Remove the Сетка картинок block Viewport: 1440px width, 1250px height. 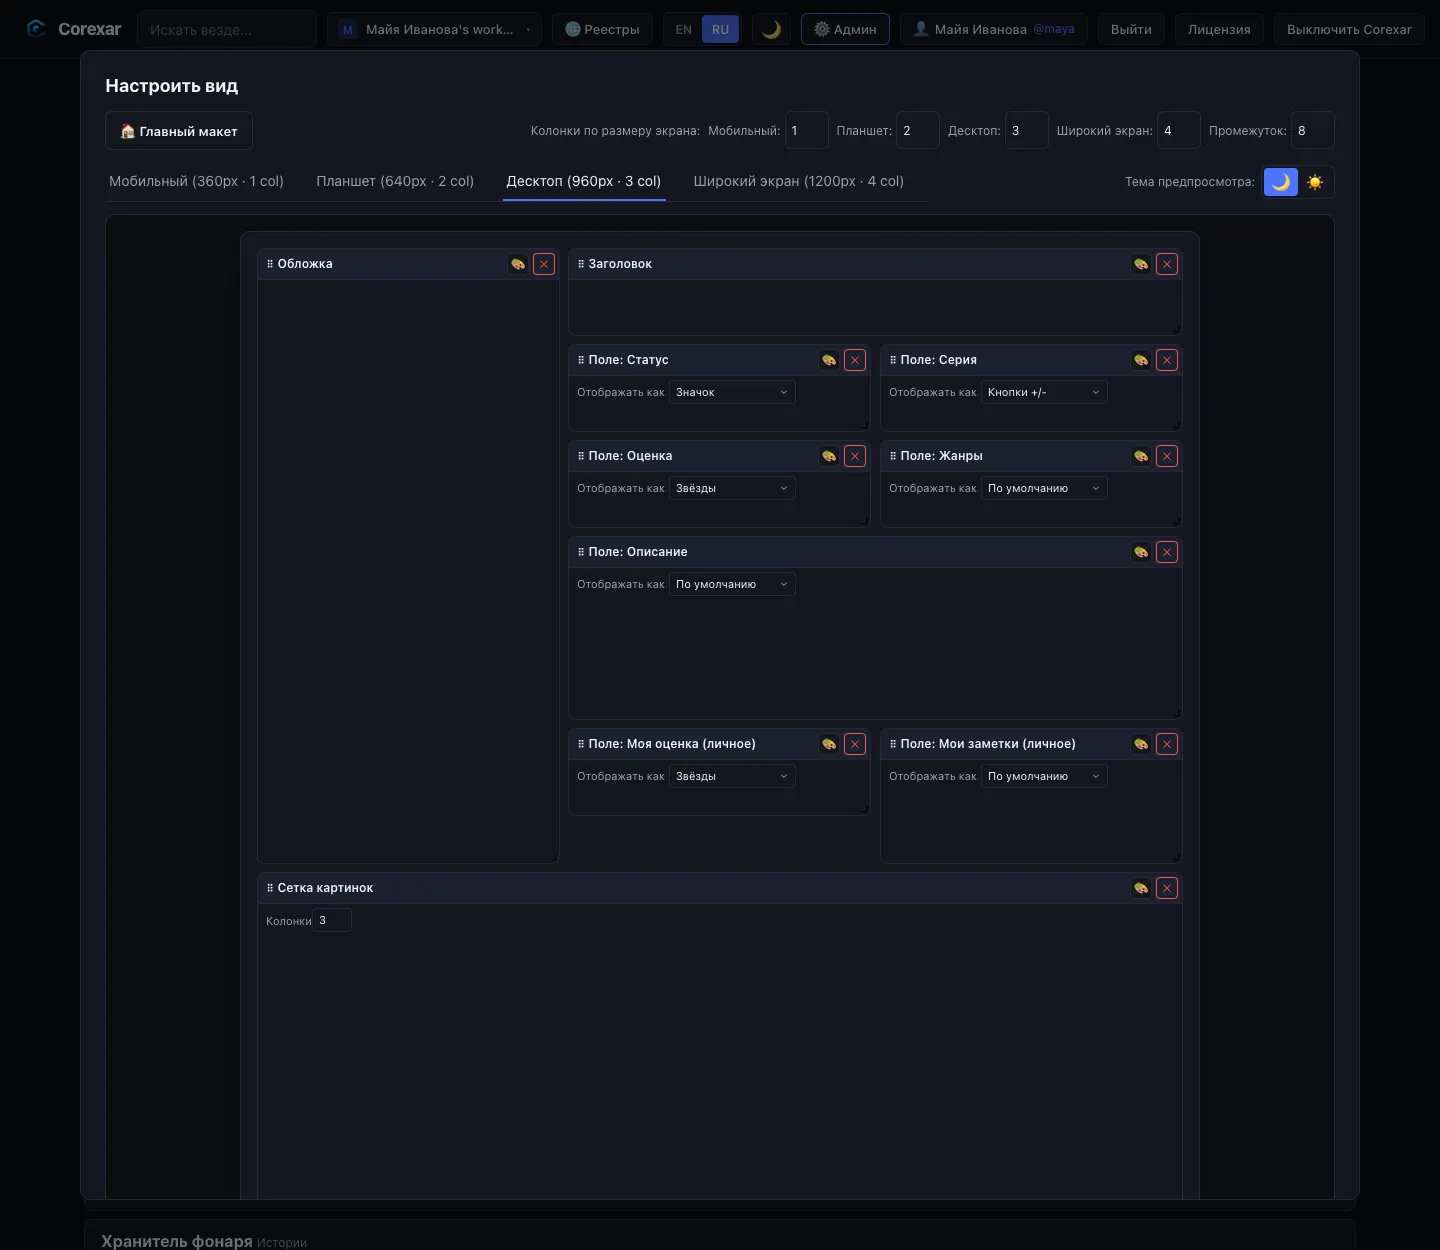tap(1167, 888)
